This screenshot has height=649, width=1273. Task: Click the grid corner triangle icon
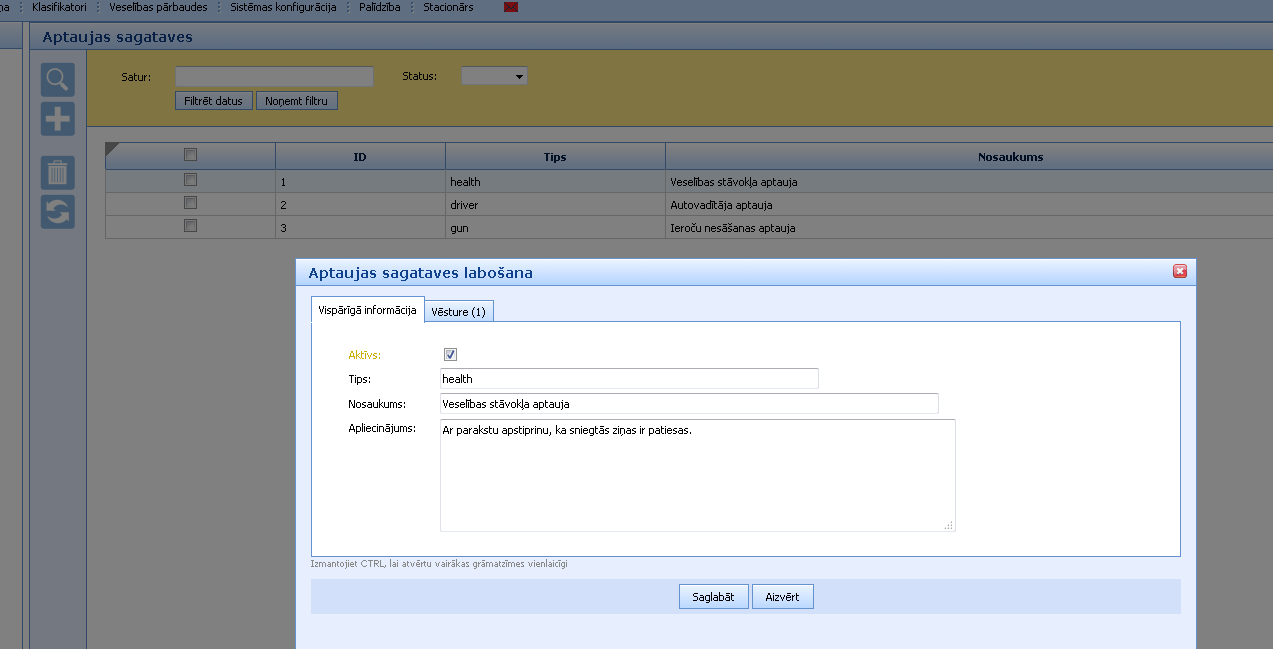pyautogui.click(x=112, y=149)
